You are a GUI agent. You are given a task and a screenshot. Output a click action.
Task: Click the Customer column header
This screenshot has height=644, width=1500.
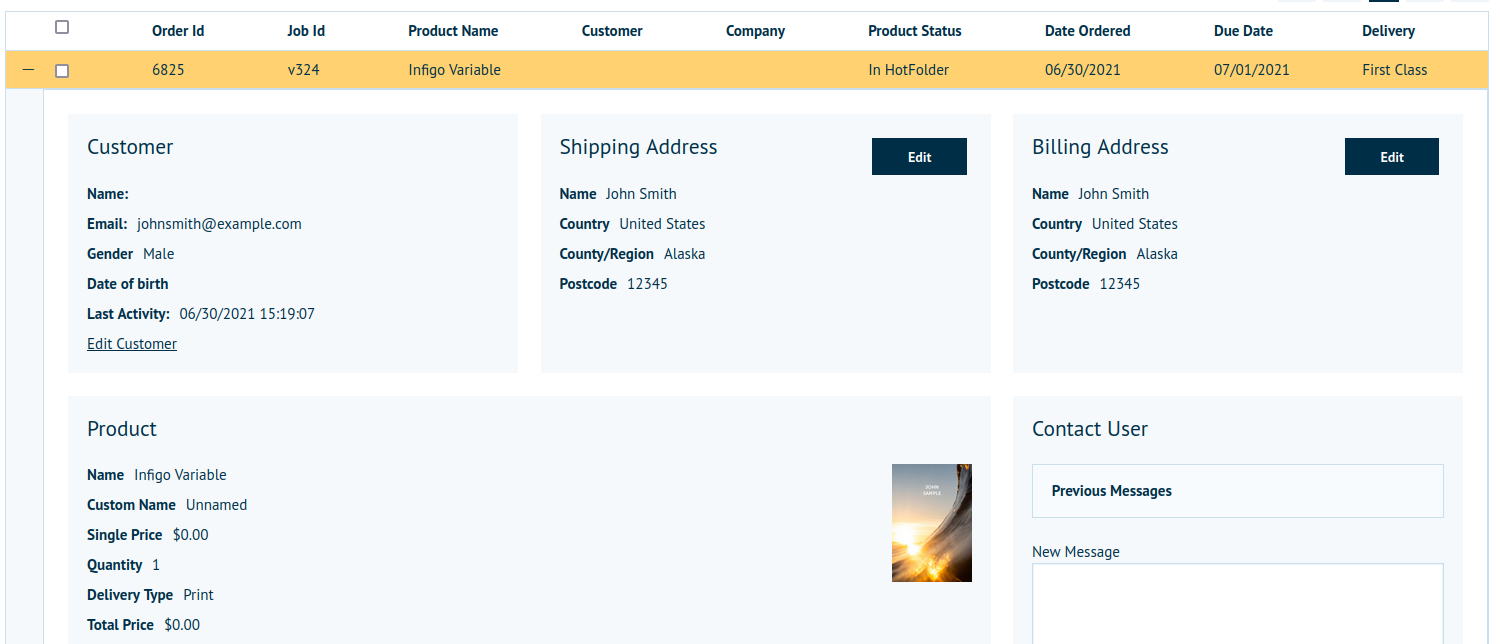tap(612, 31)
